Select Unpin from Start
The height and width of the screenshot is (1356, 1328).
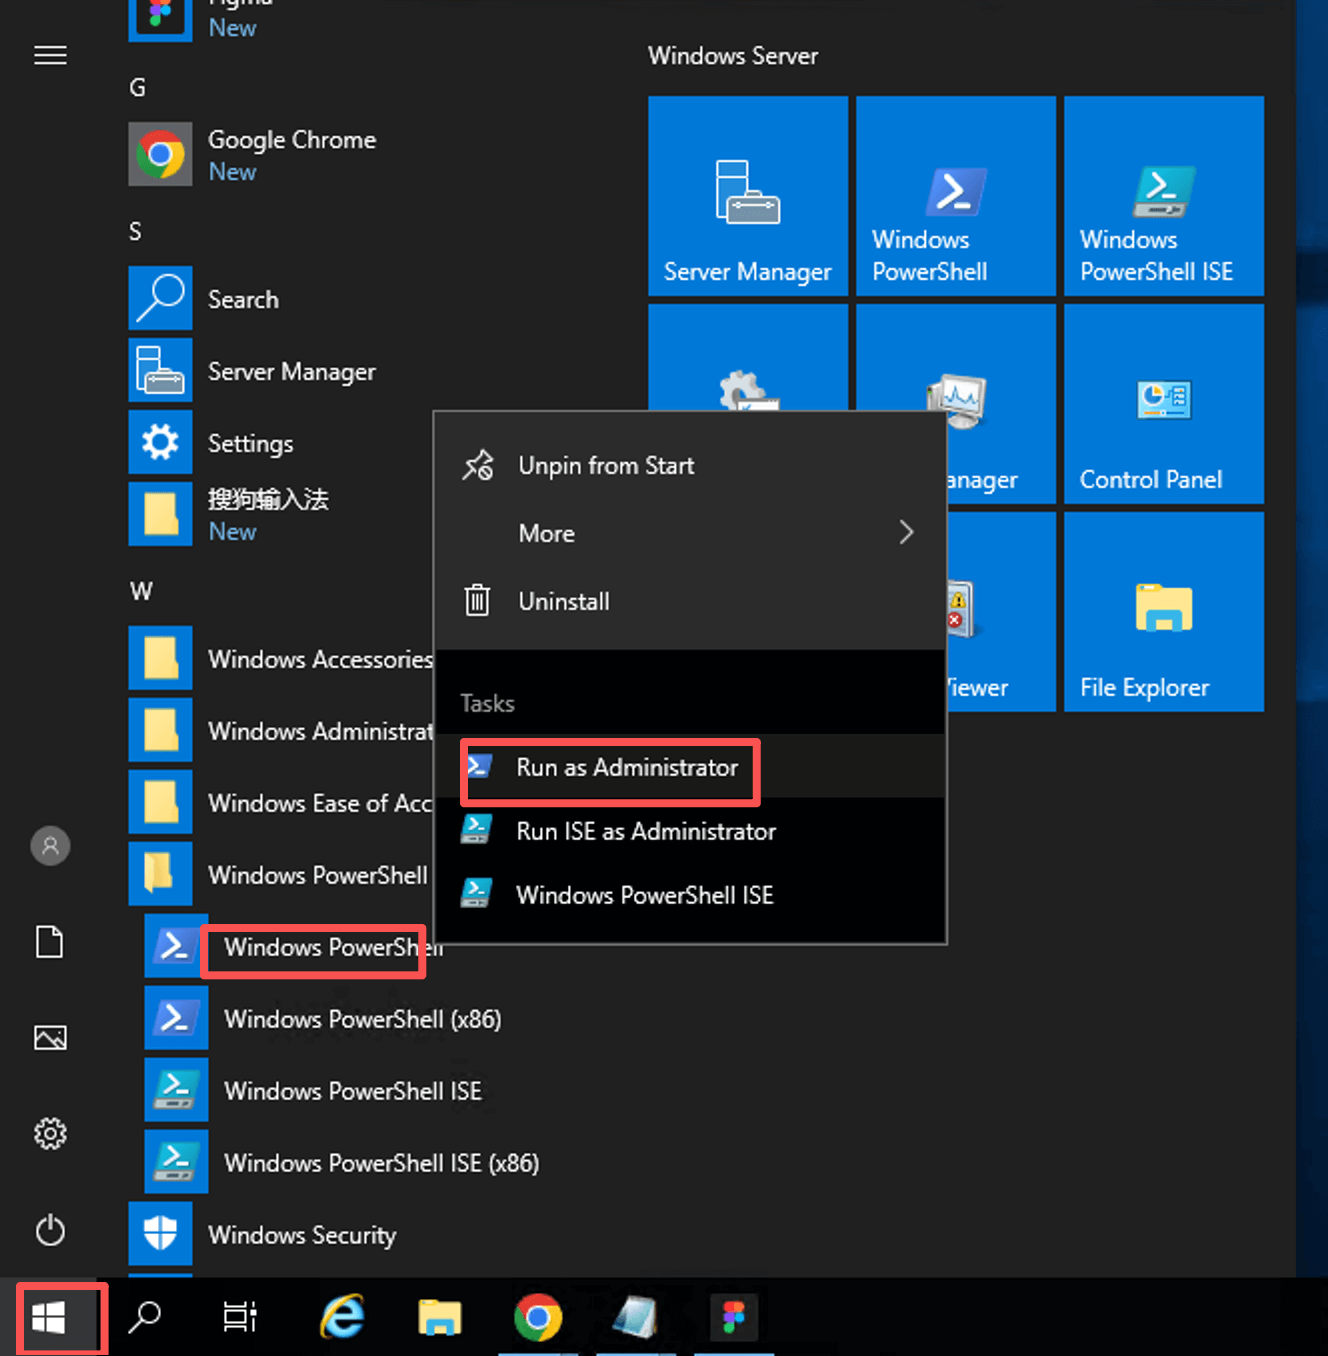(691, 466)
